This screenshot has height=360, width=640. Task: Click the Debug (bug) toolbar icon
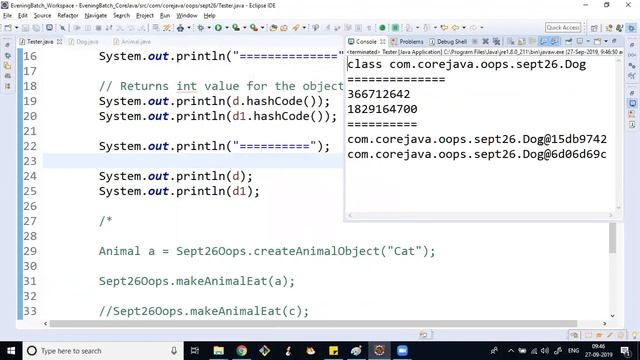(x=200, y=27)
